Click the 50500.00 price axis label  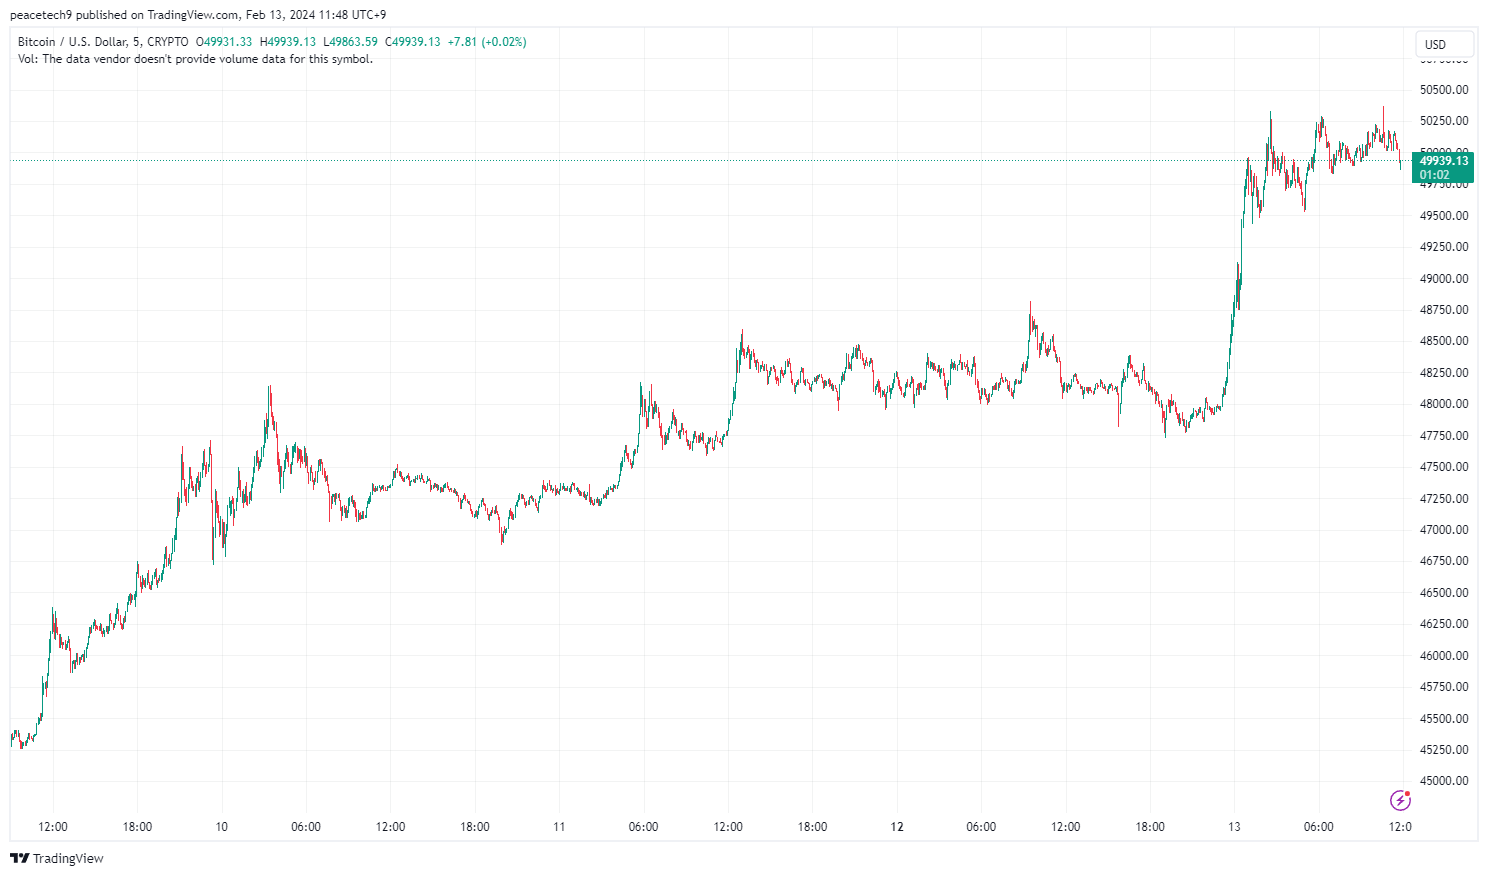1444,90
